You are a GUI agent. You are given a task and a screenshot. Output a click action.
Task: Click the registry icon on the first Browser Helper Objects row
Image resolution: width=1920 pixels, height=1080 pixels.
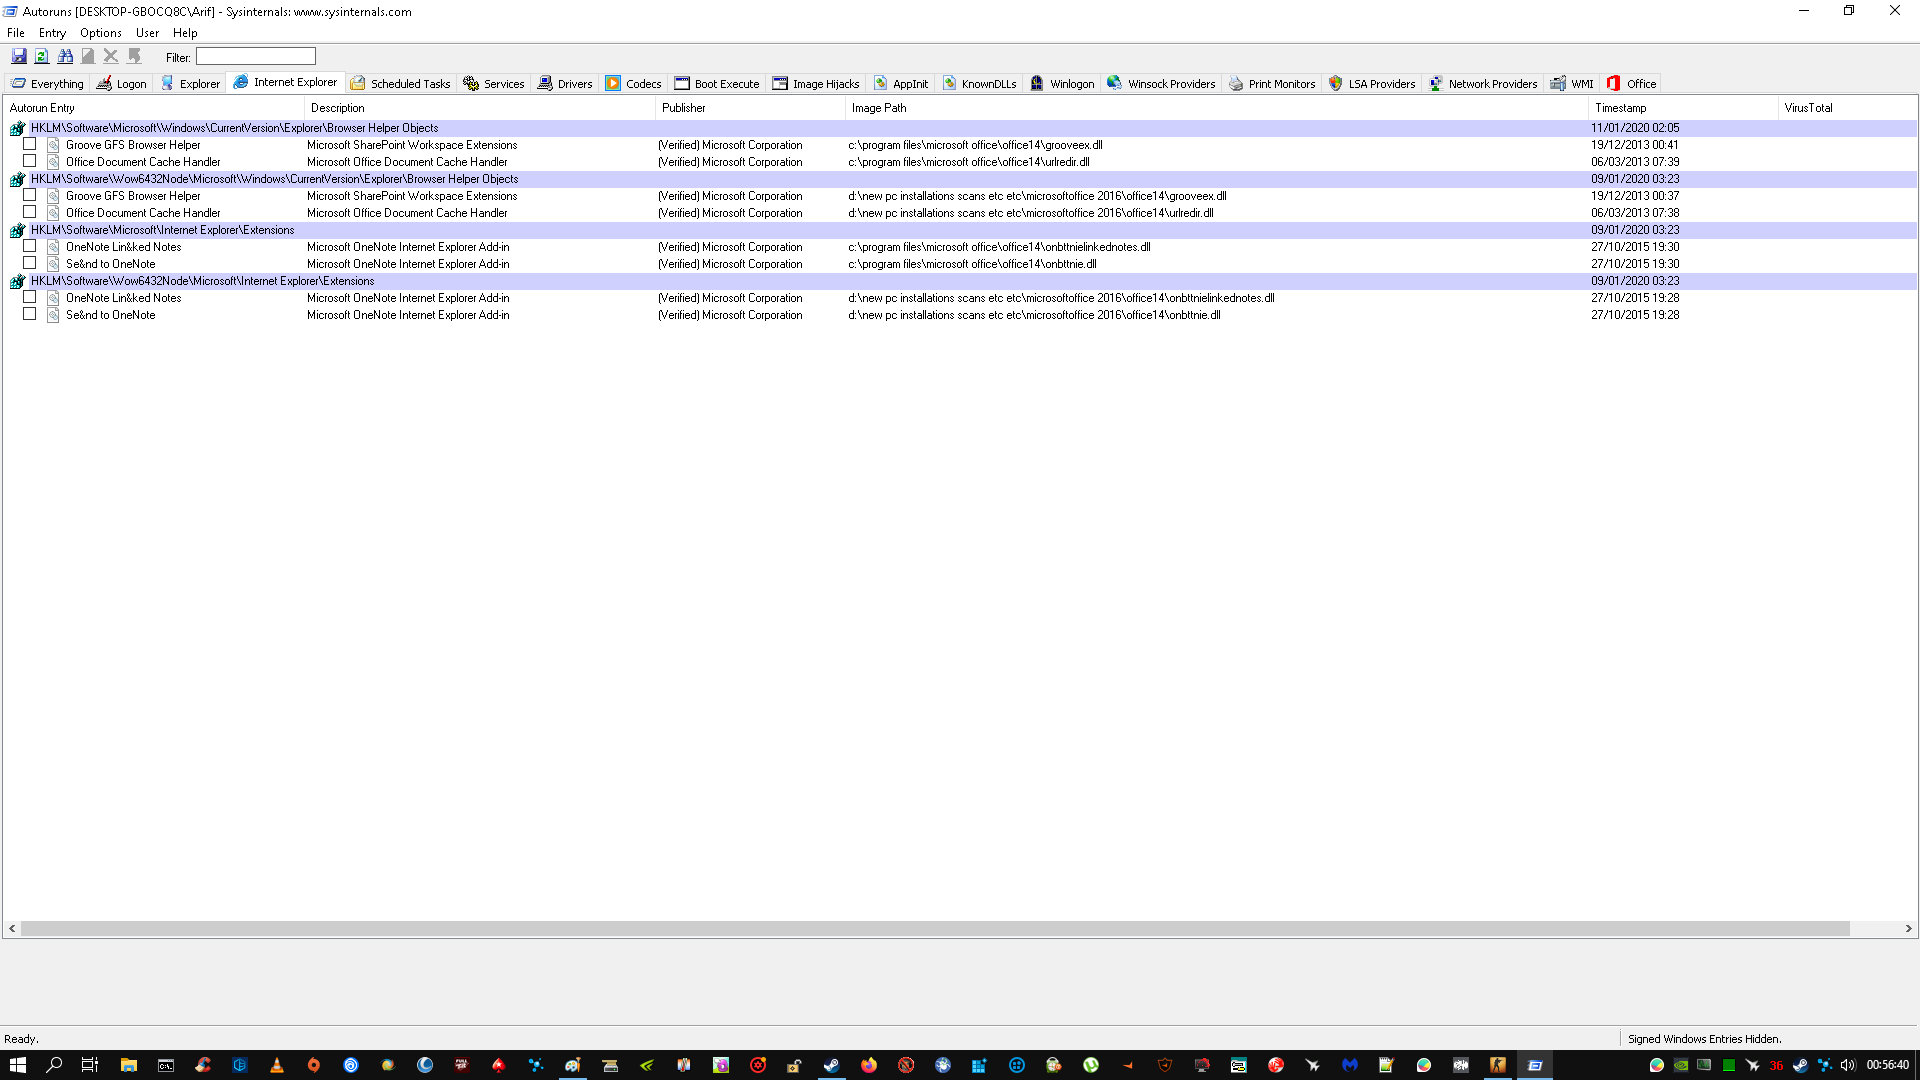pyautogui.click(x=17, y=128)
